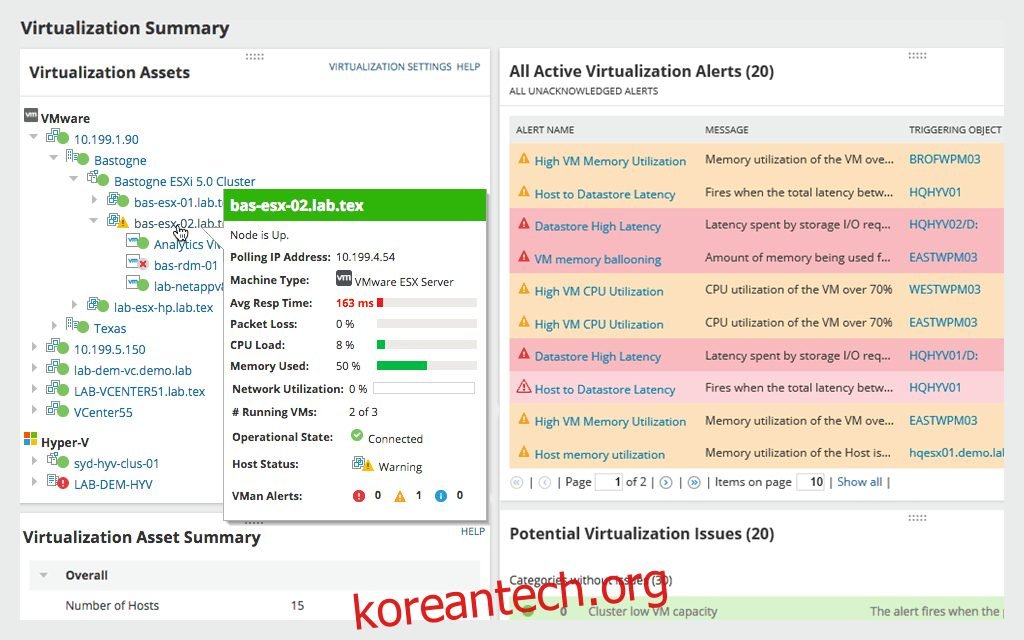This screenshot has height=640, width=1024.
Task: Click Show all alerts link
Action: (859, 482)
